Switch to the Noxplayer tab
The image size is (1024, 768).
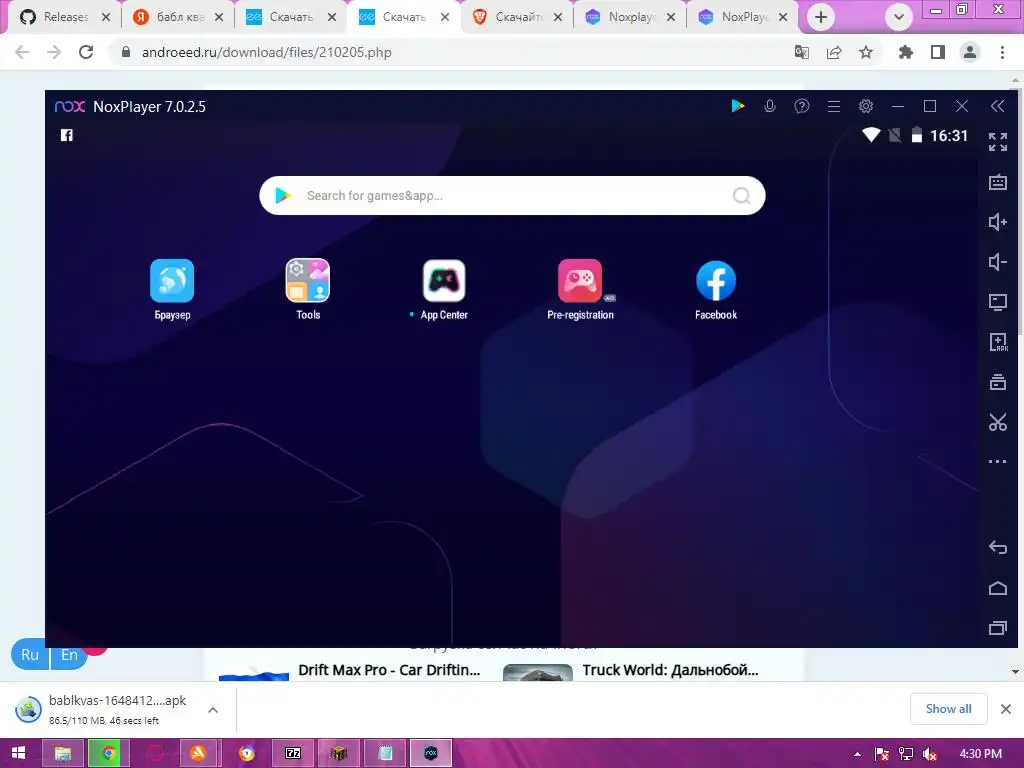click(x=629, y=17)
